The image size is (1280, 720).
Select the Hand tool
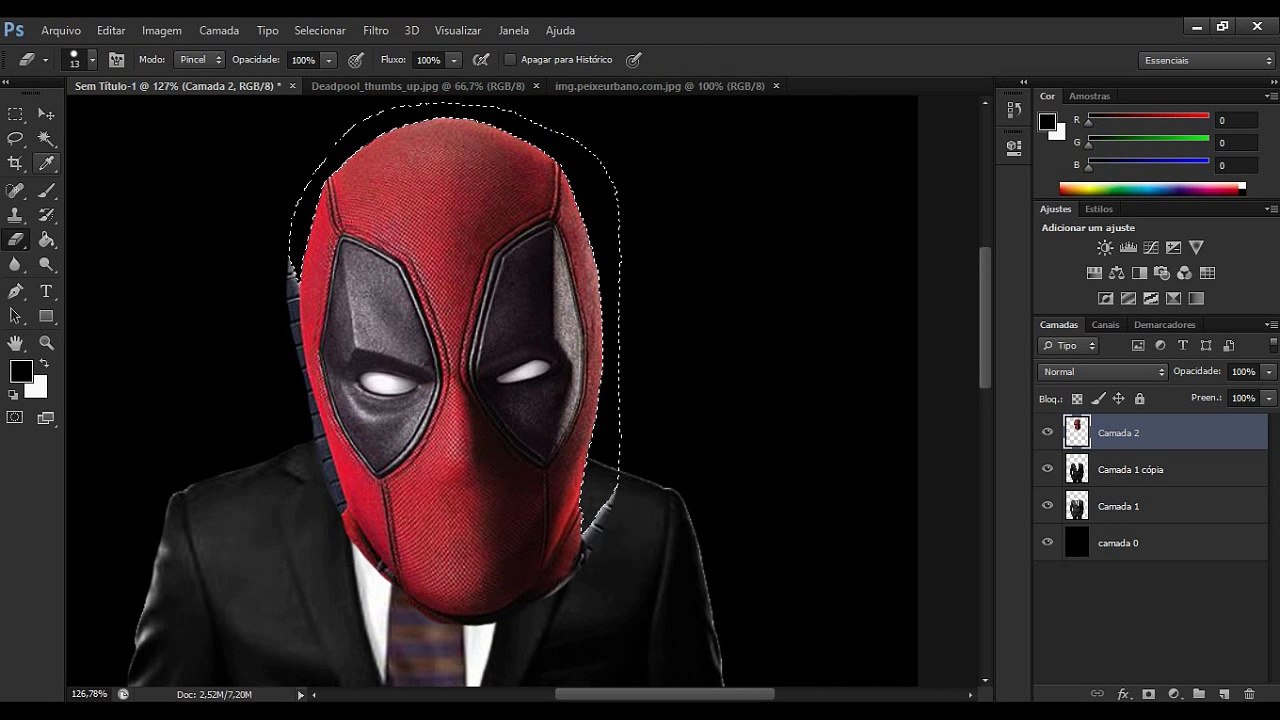tap(15, 343)
